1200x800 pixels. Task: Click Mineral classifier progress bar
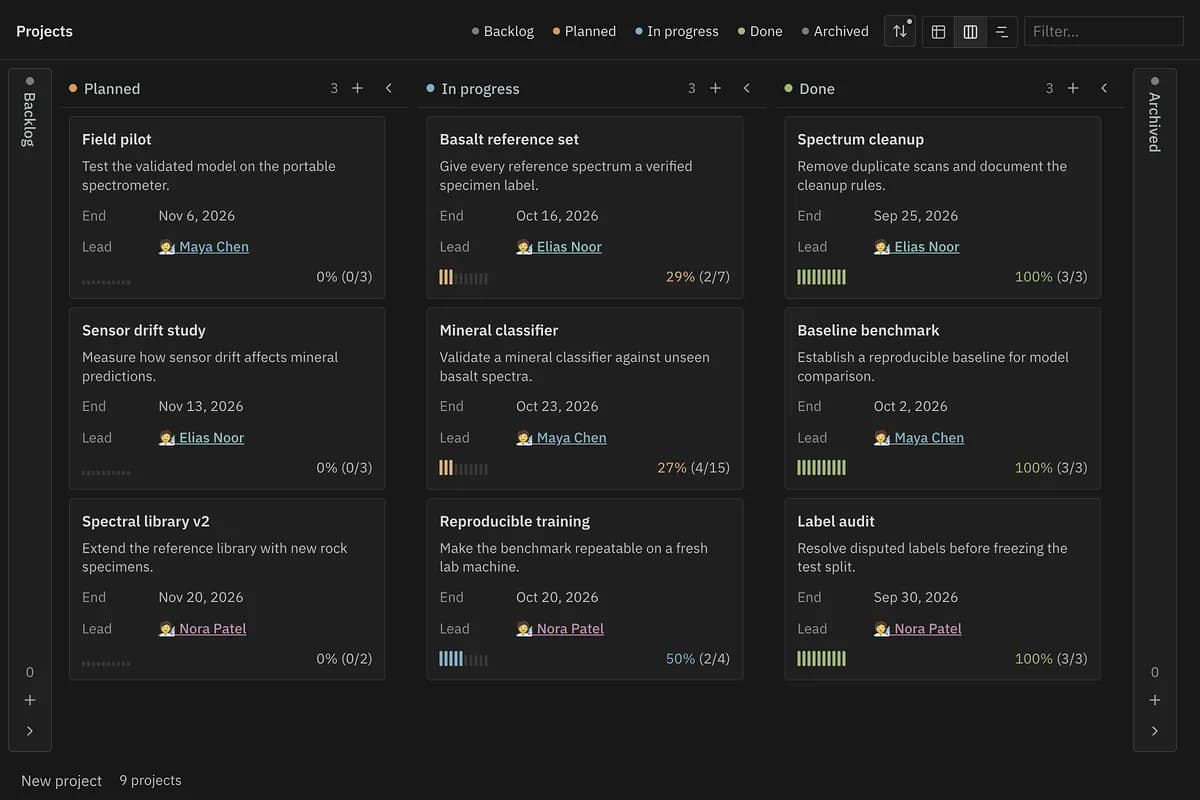[464, 468]
